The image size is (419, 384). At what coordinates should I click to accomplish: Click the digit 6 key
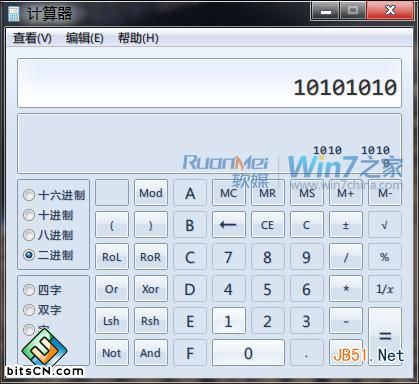tap(307, 289)
